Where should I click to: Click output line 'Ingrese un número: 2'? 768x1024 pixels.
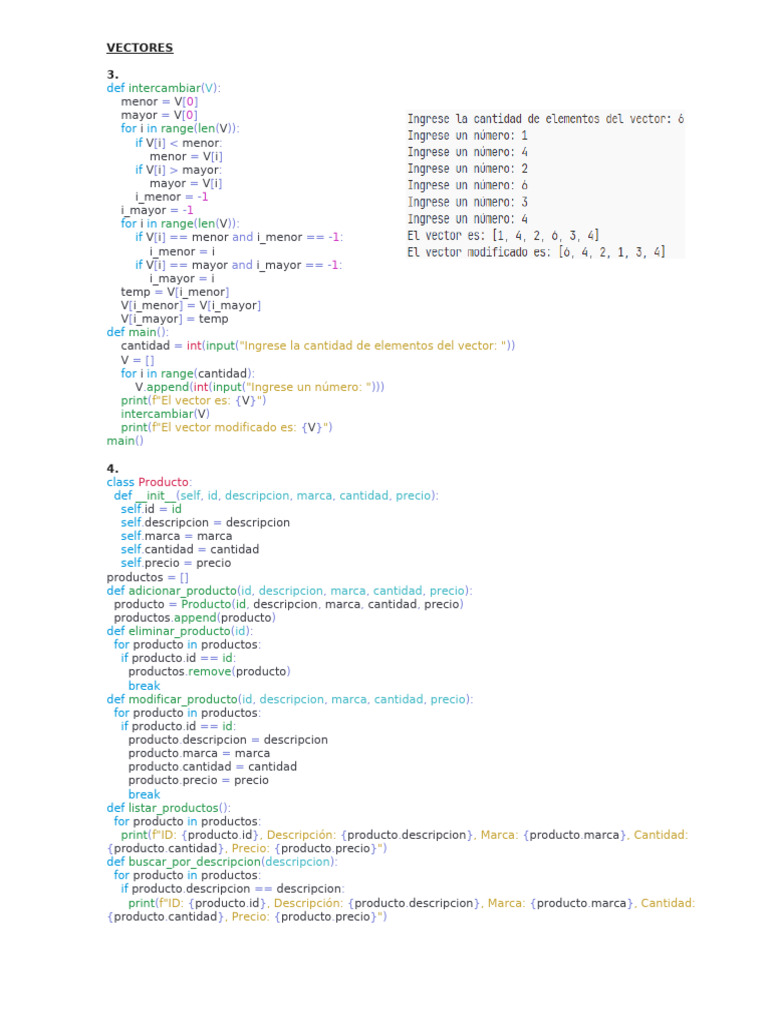point(468,168)
